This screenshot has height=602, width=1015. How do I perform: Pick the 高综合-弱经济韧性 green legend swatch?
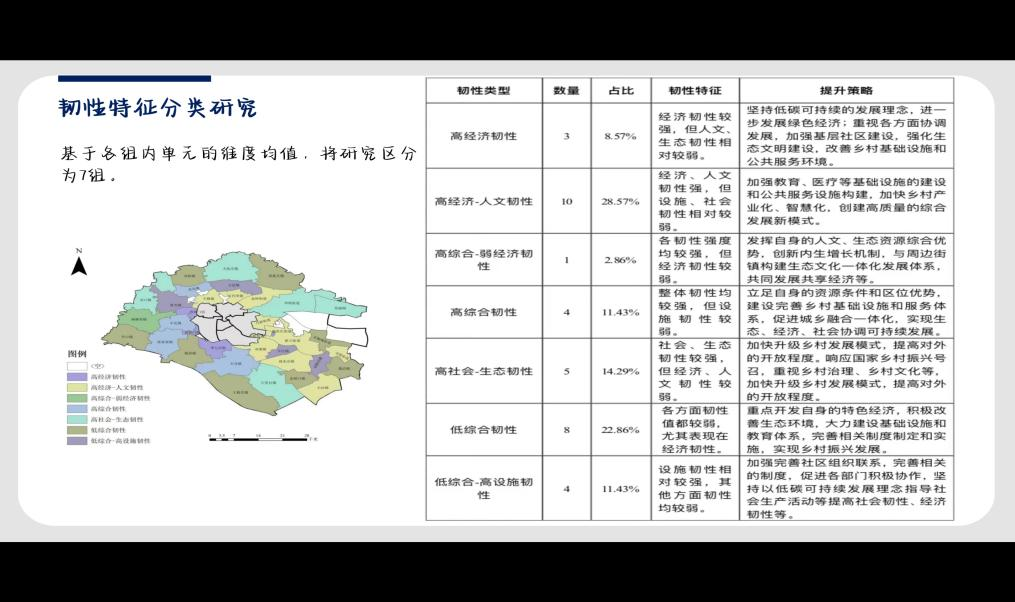click(77, 398)
